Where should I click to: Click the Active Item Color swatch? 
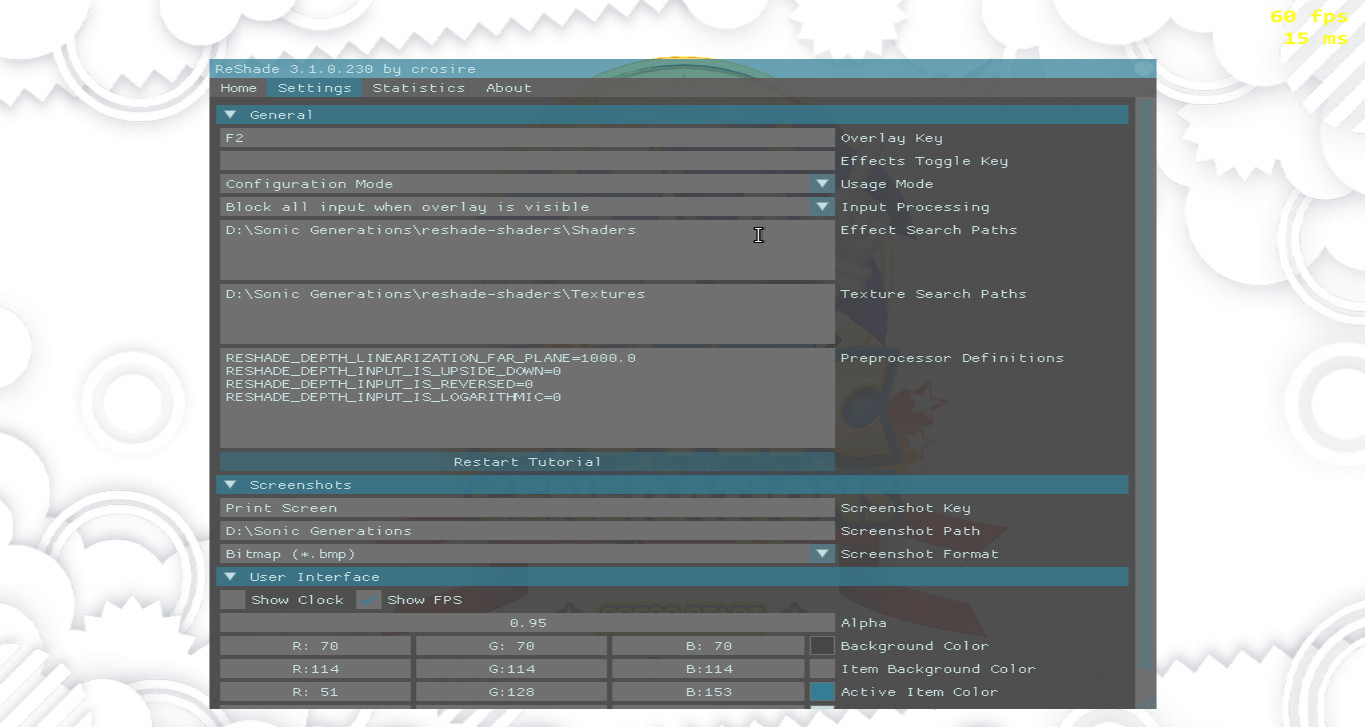click(822, 692)
